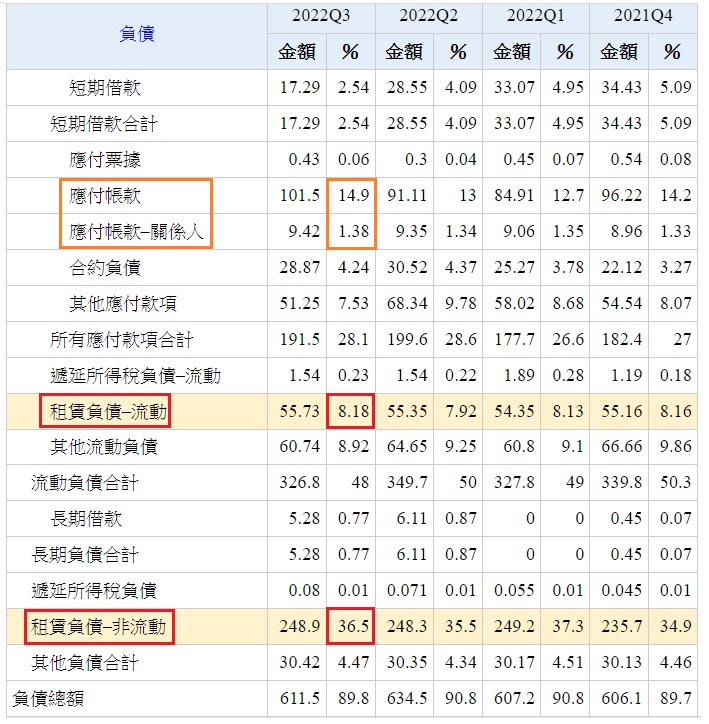This screenshot has width=709, height=724.
Task: Click the 235.7 amount cell
Action: pos(621,627)
